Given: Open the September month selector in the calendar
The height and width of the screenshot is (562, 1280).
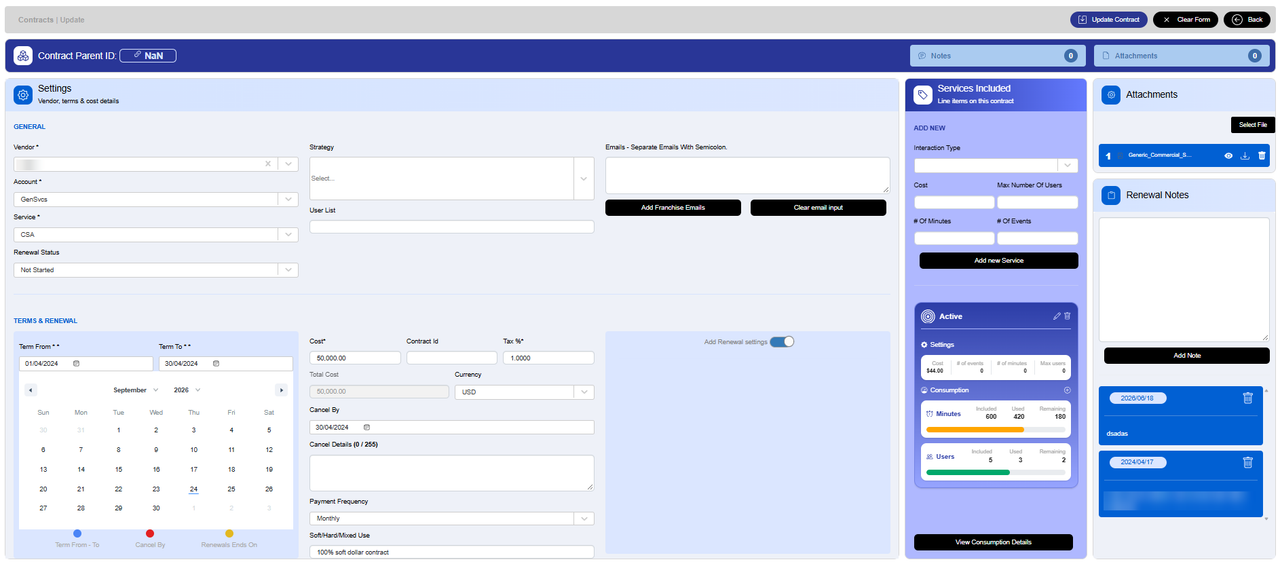Looking at the screenshot, I should tap(136, 390).
